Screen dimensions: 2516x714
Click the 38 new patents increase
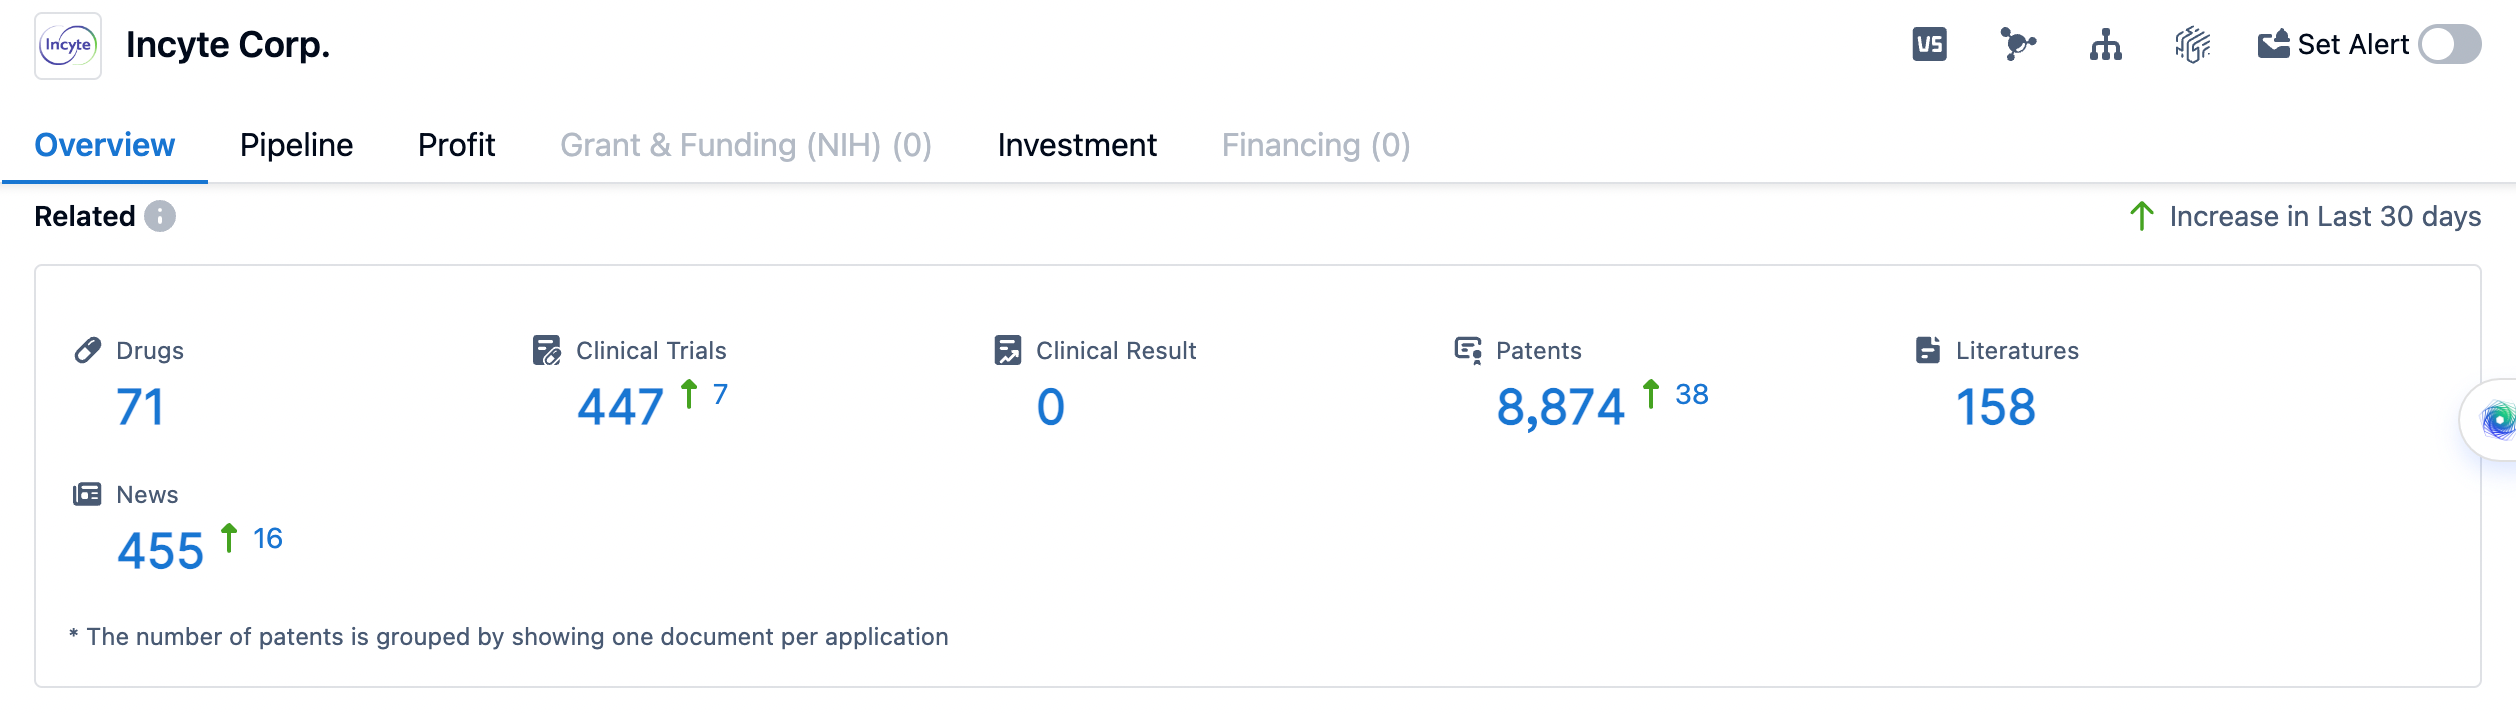coord(1691,394)
